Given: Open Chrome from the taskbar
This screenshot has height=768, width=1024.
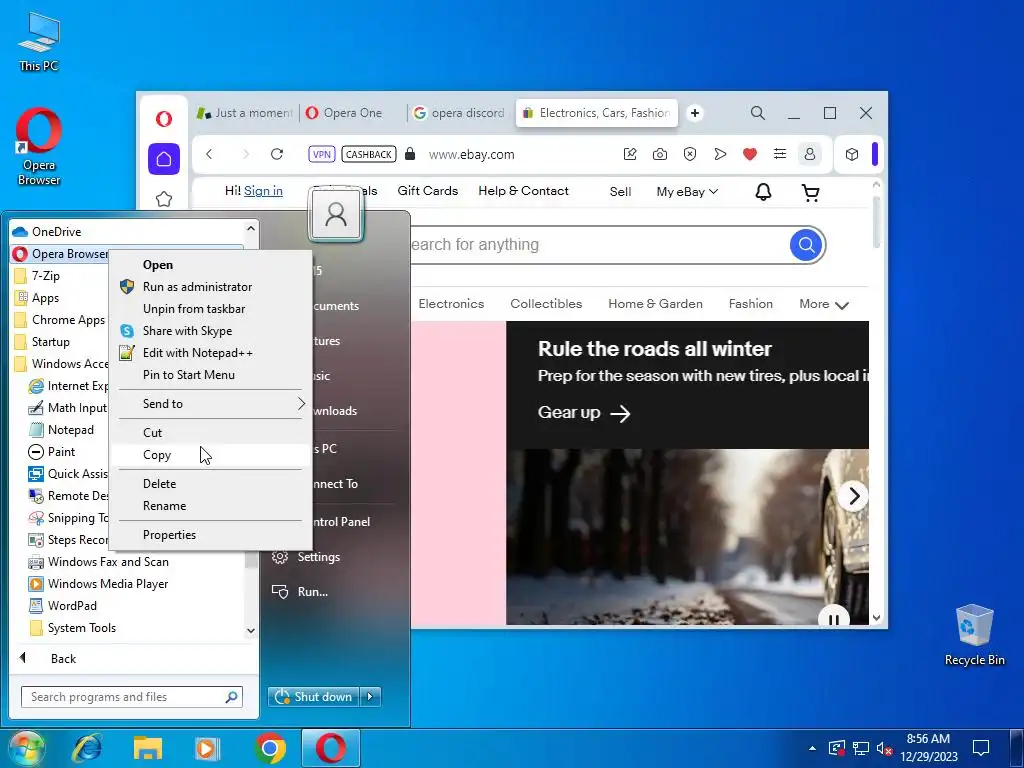Looking at the screenshot, I should pos(270,748).
